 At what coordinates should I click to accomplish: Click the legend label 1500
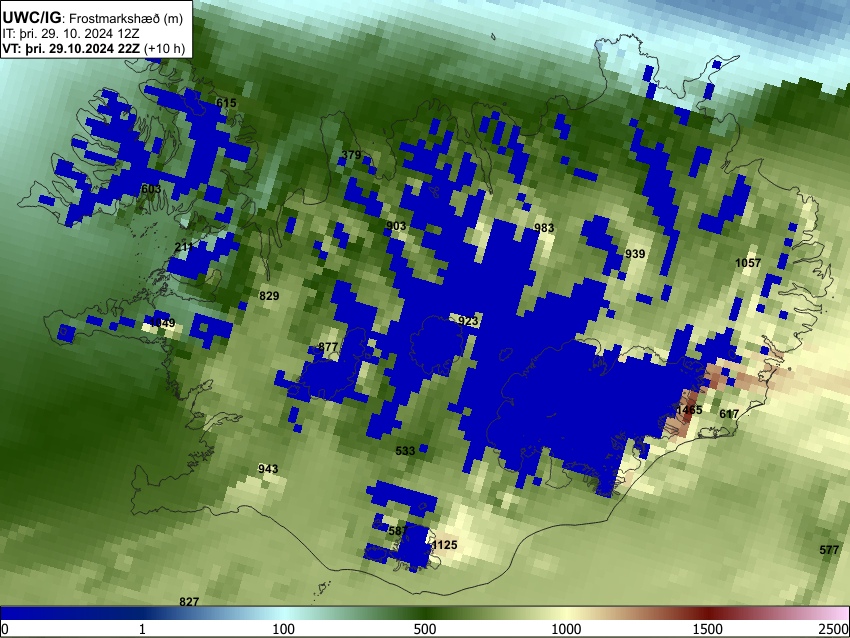tap(708, 629)
